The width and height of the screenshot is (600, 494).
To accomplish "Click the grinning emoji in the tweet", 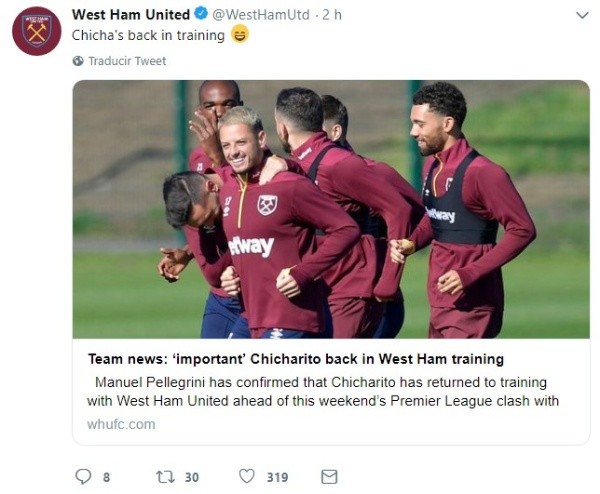I will 240,35.
